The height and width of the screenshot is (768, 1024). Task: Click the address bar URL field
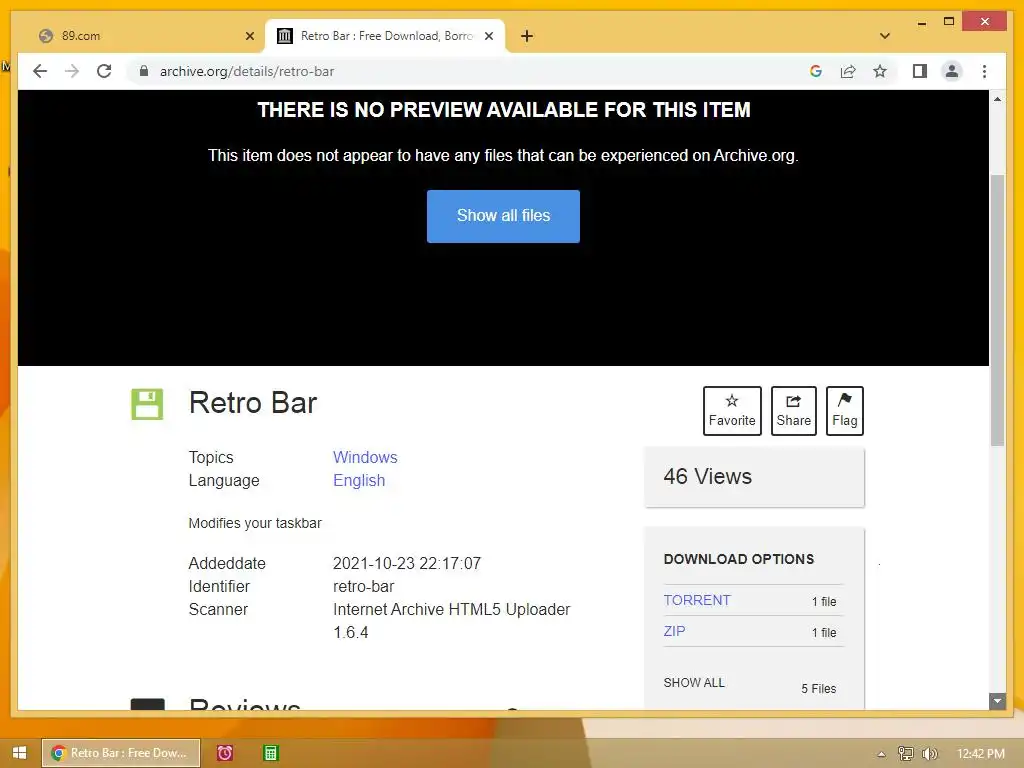[470, 71]
